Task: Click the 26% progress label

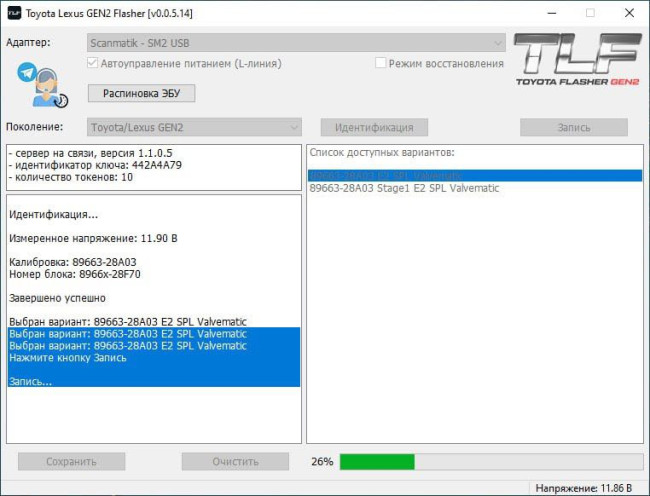Action: (x=322, y=462)
